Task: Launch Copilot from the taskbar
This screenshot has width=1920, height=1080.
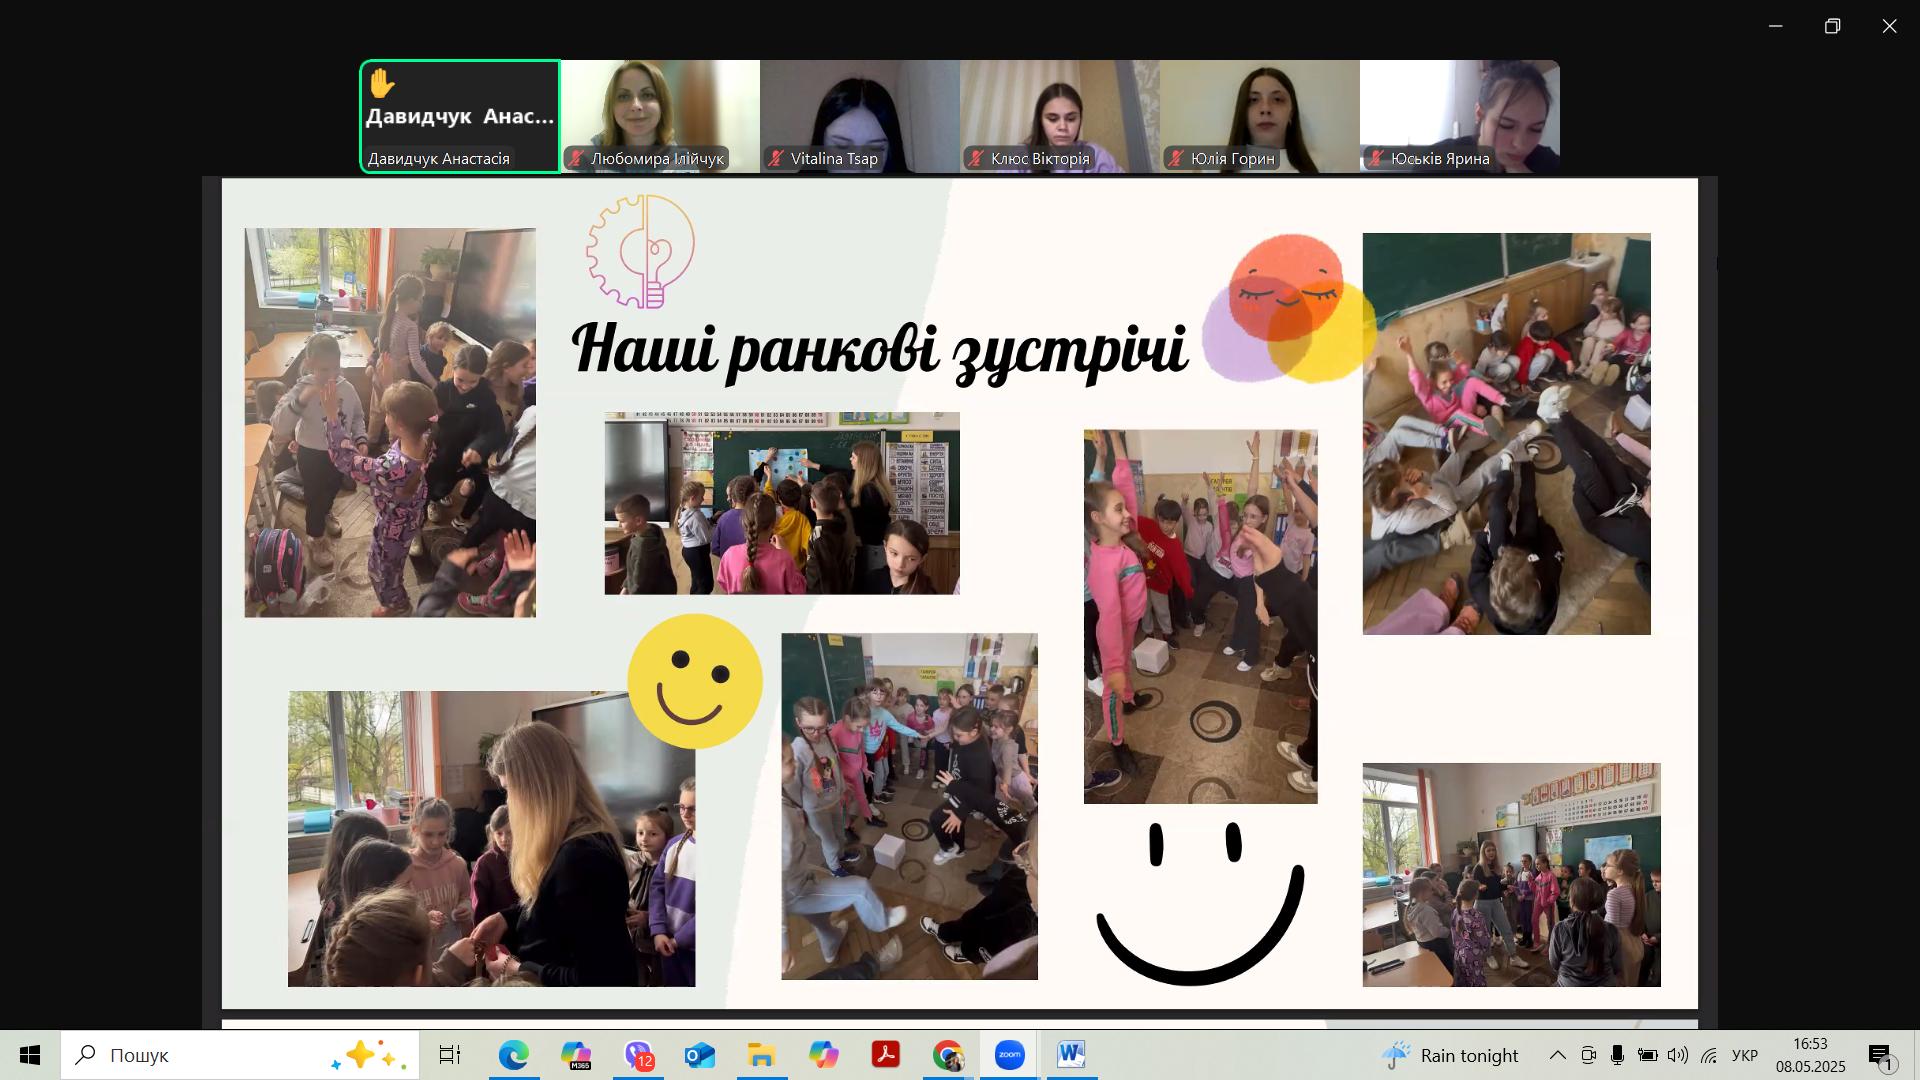Action: click(824, 1054)
